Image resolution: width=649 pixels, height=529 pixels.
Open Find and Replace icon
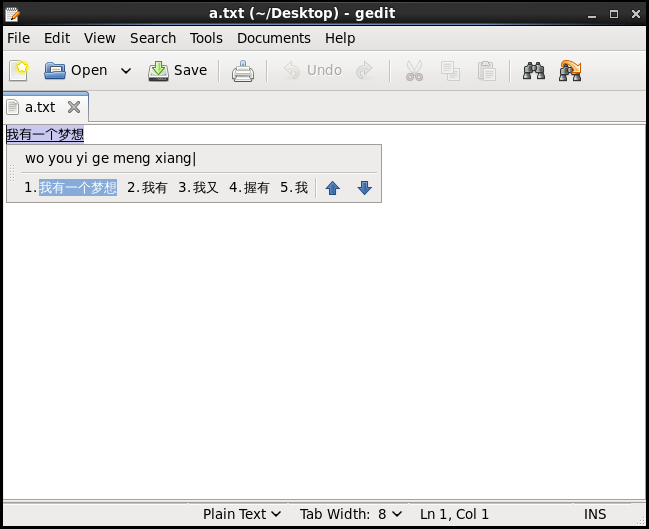coord(570,71)
